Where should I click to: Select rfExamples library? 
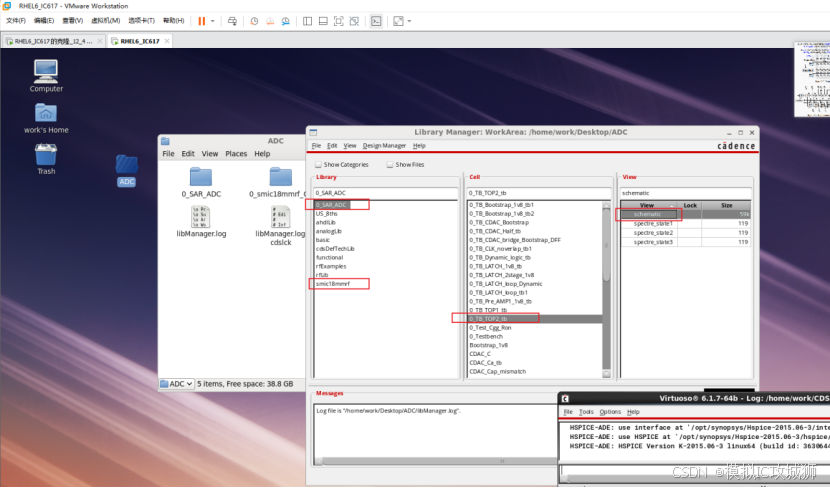click(x=331, y=266)
